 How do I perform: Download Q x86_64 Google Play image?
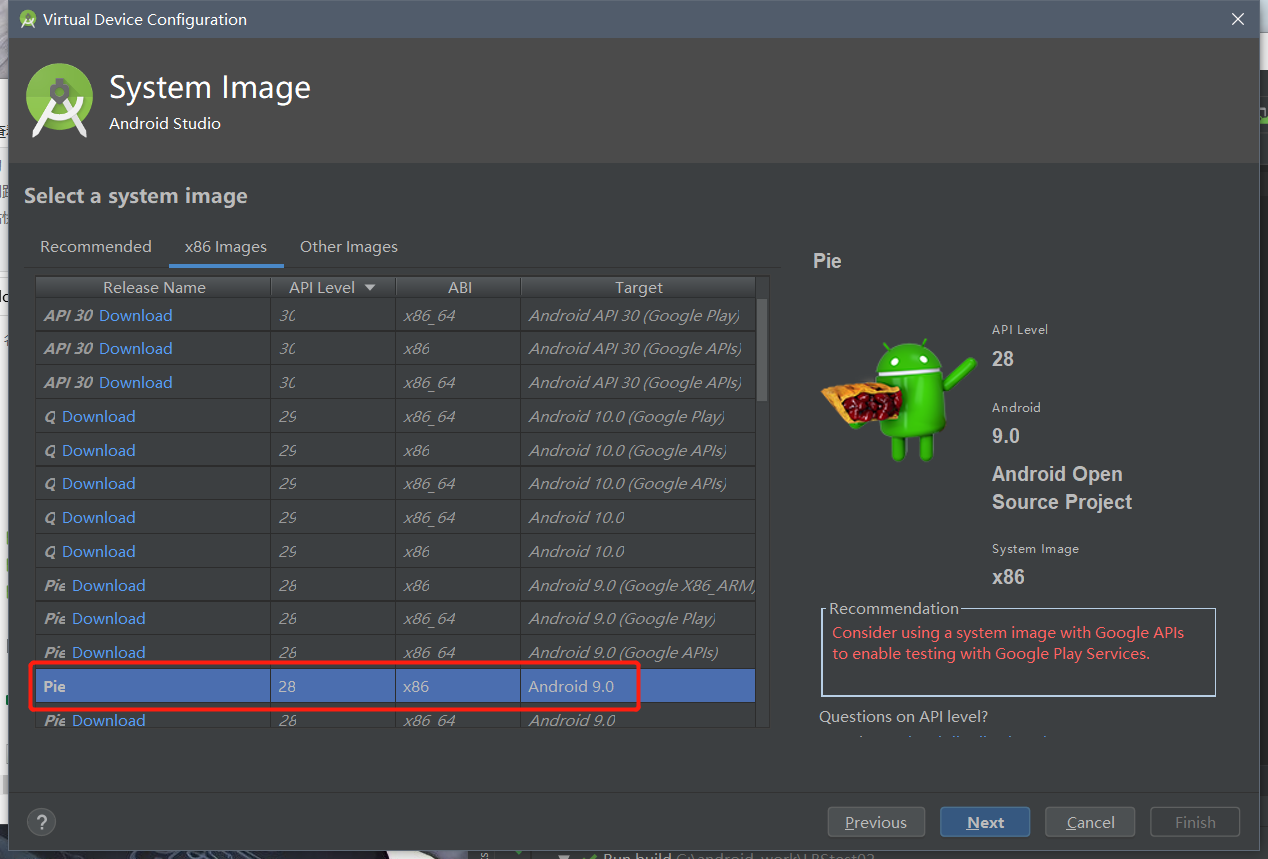click(x=99, y=416)
